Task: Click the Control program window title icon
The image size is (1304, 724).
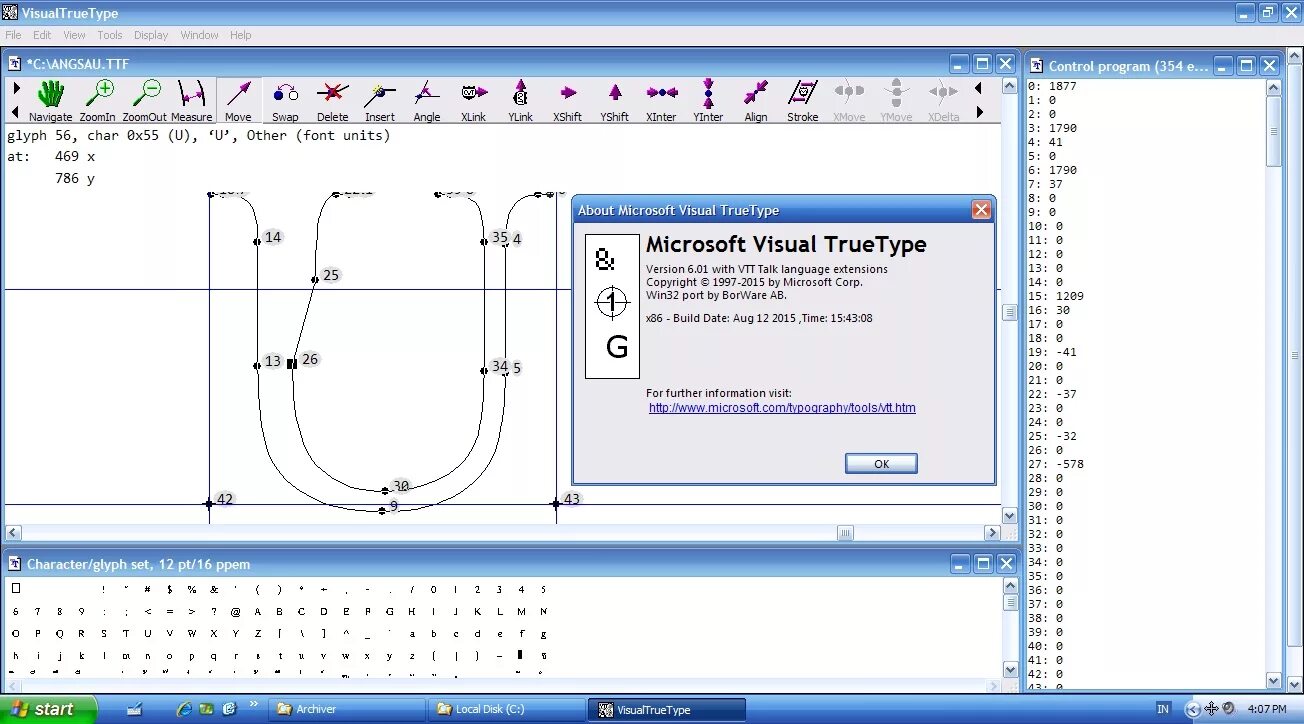Action: pos(1037,66)
